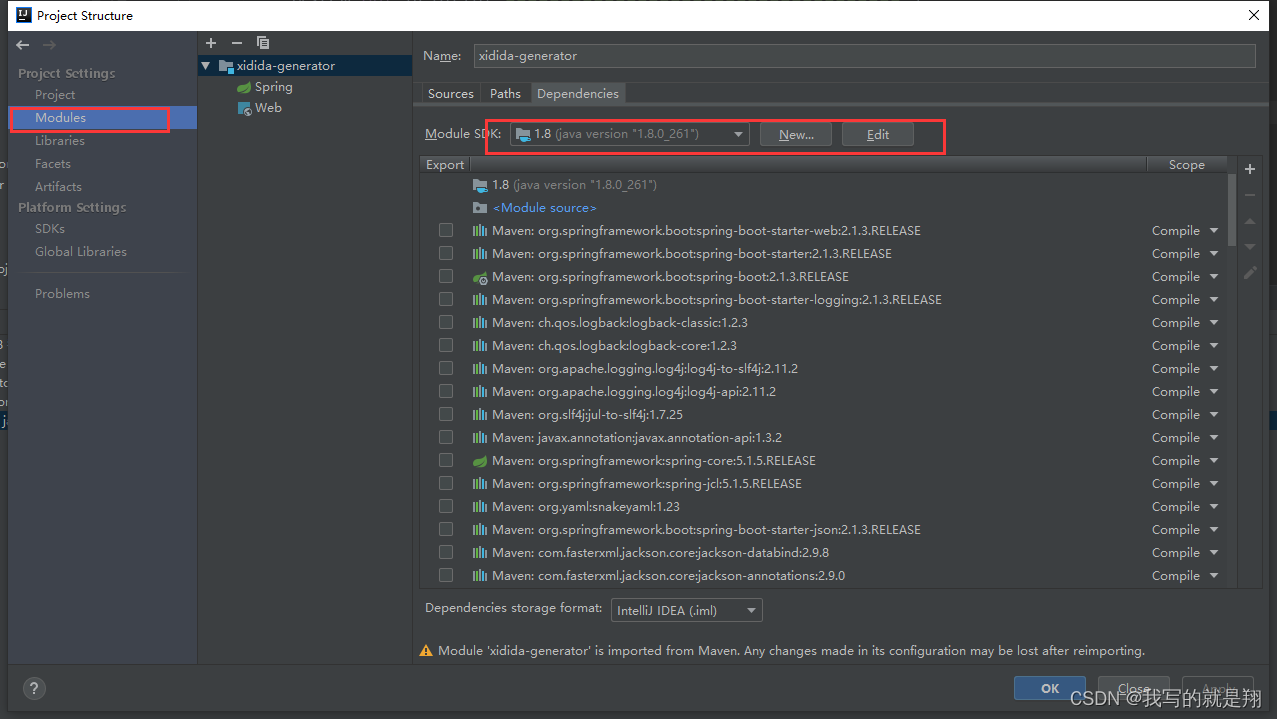Open Libraries in Project Settings
Screen dimensions: 1277x719
(x=60, y=141)
